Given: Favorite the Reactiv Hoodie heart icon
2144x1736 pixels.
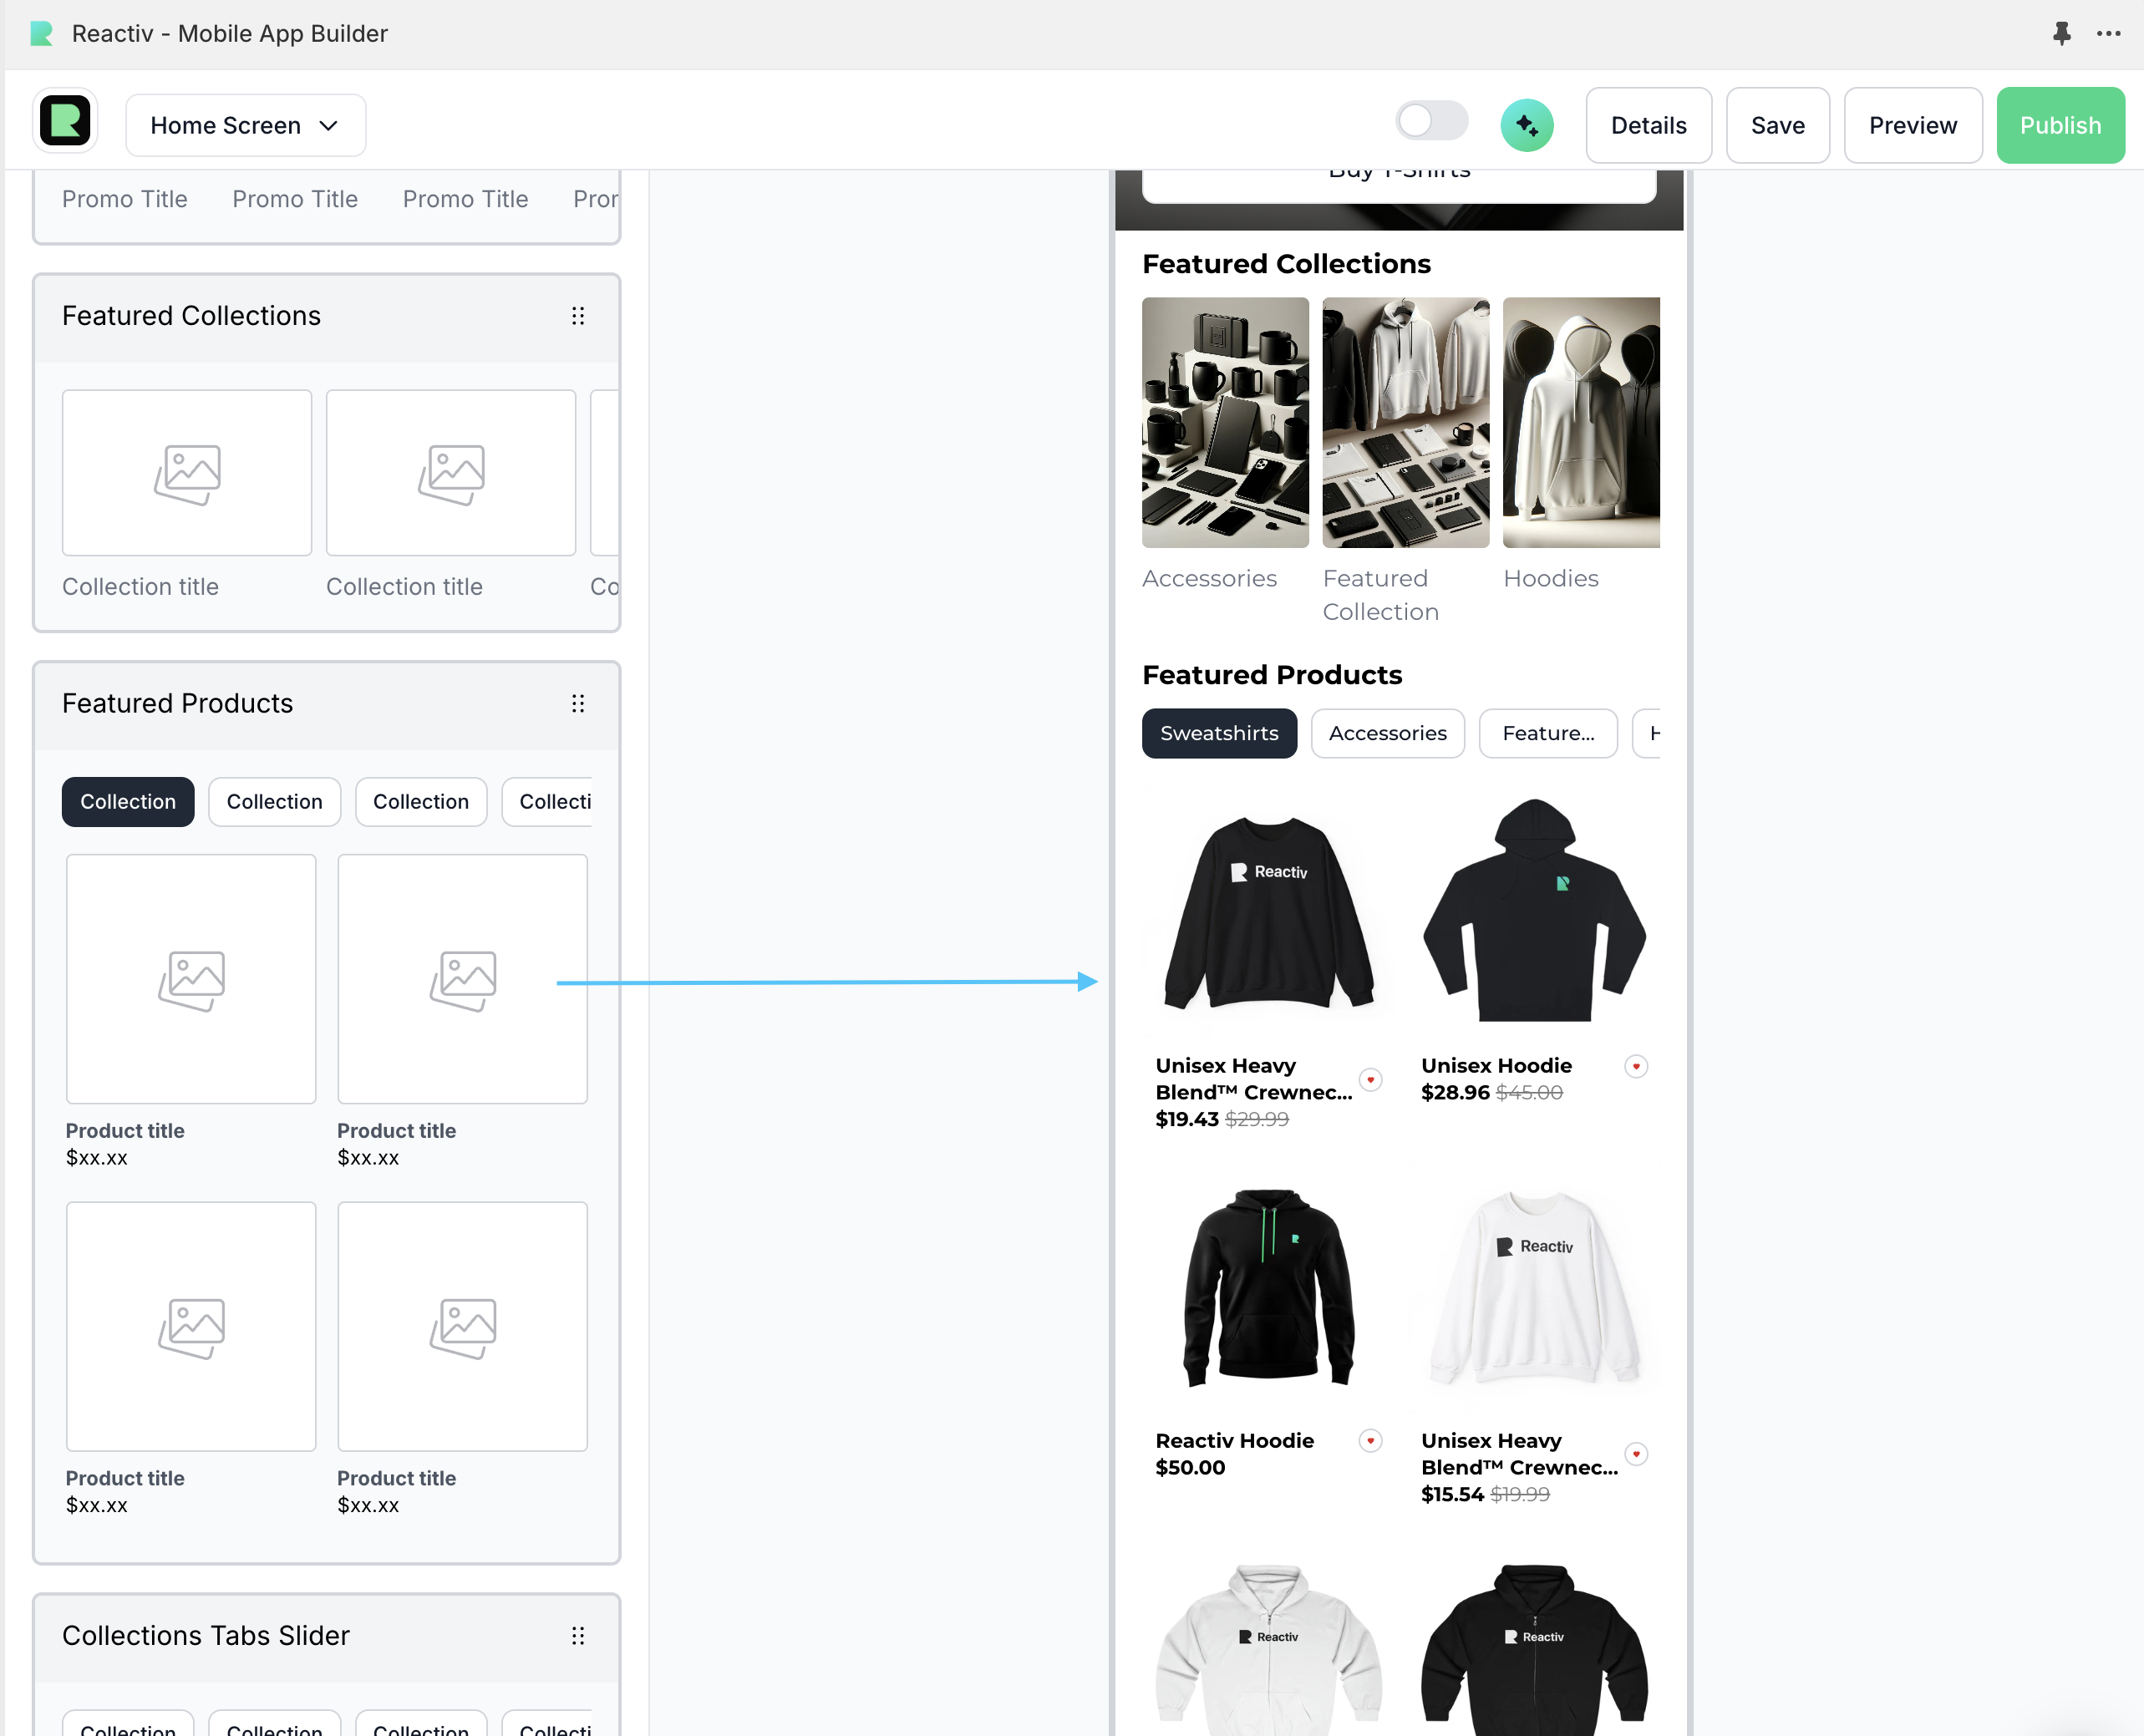Looking at the screenshot, I should click(x=1370, y=1440).
